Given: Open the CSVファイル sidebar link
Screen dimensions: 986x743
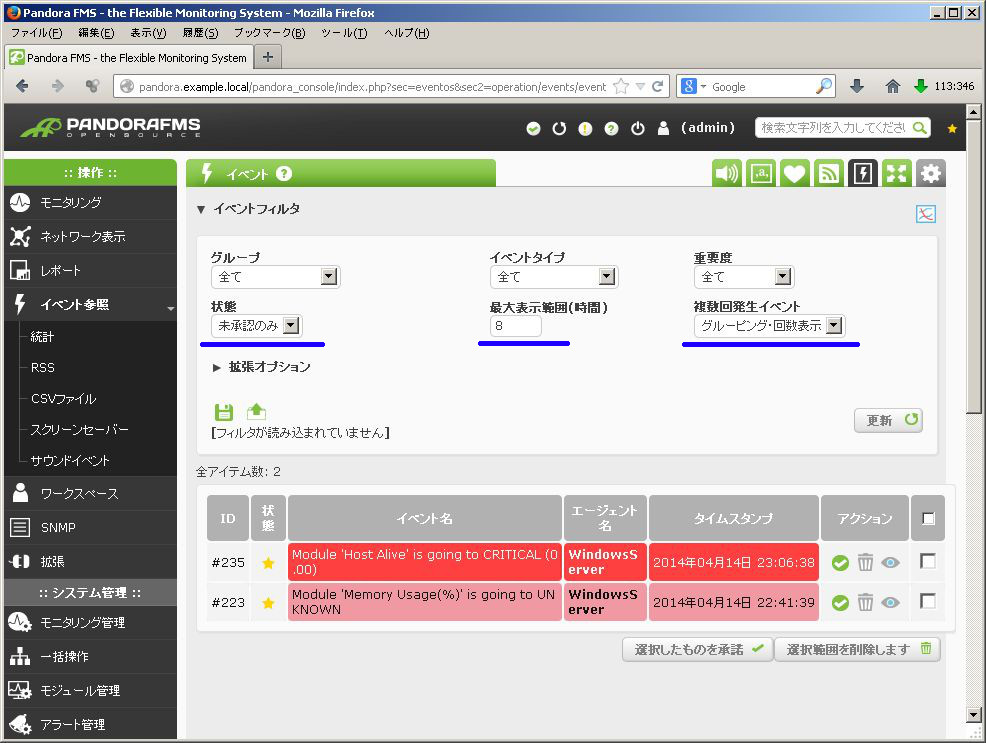Looking at the screenshot, I should 64,399.
